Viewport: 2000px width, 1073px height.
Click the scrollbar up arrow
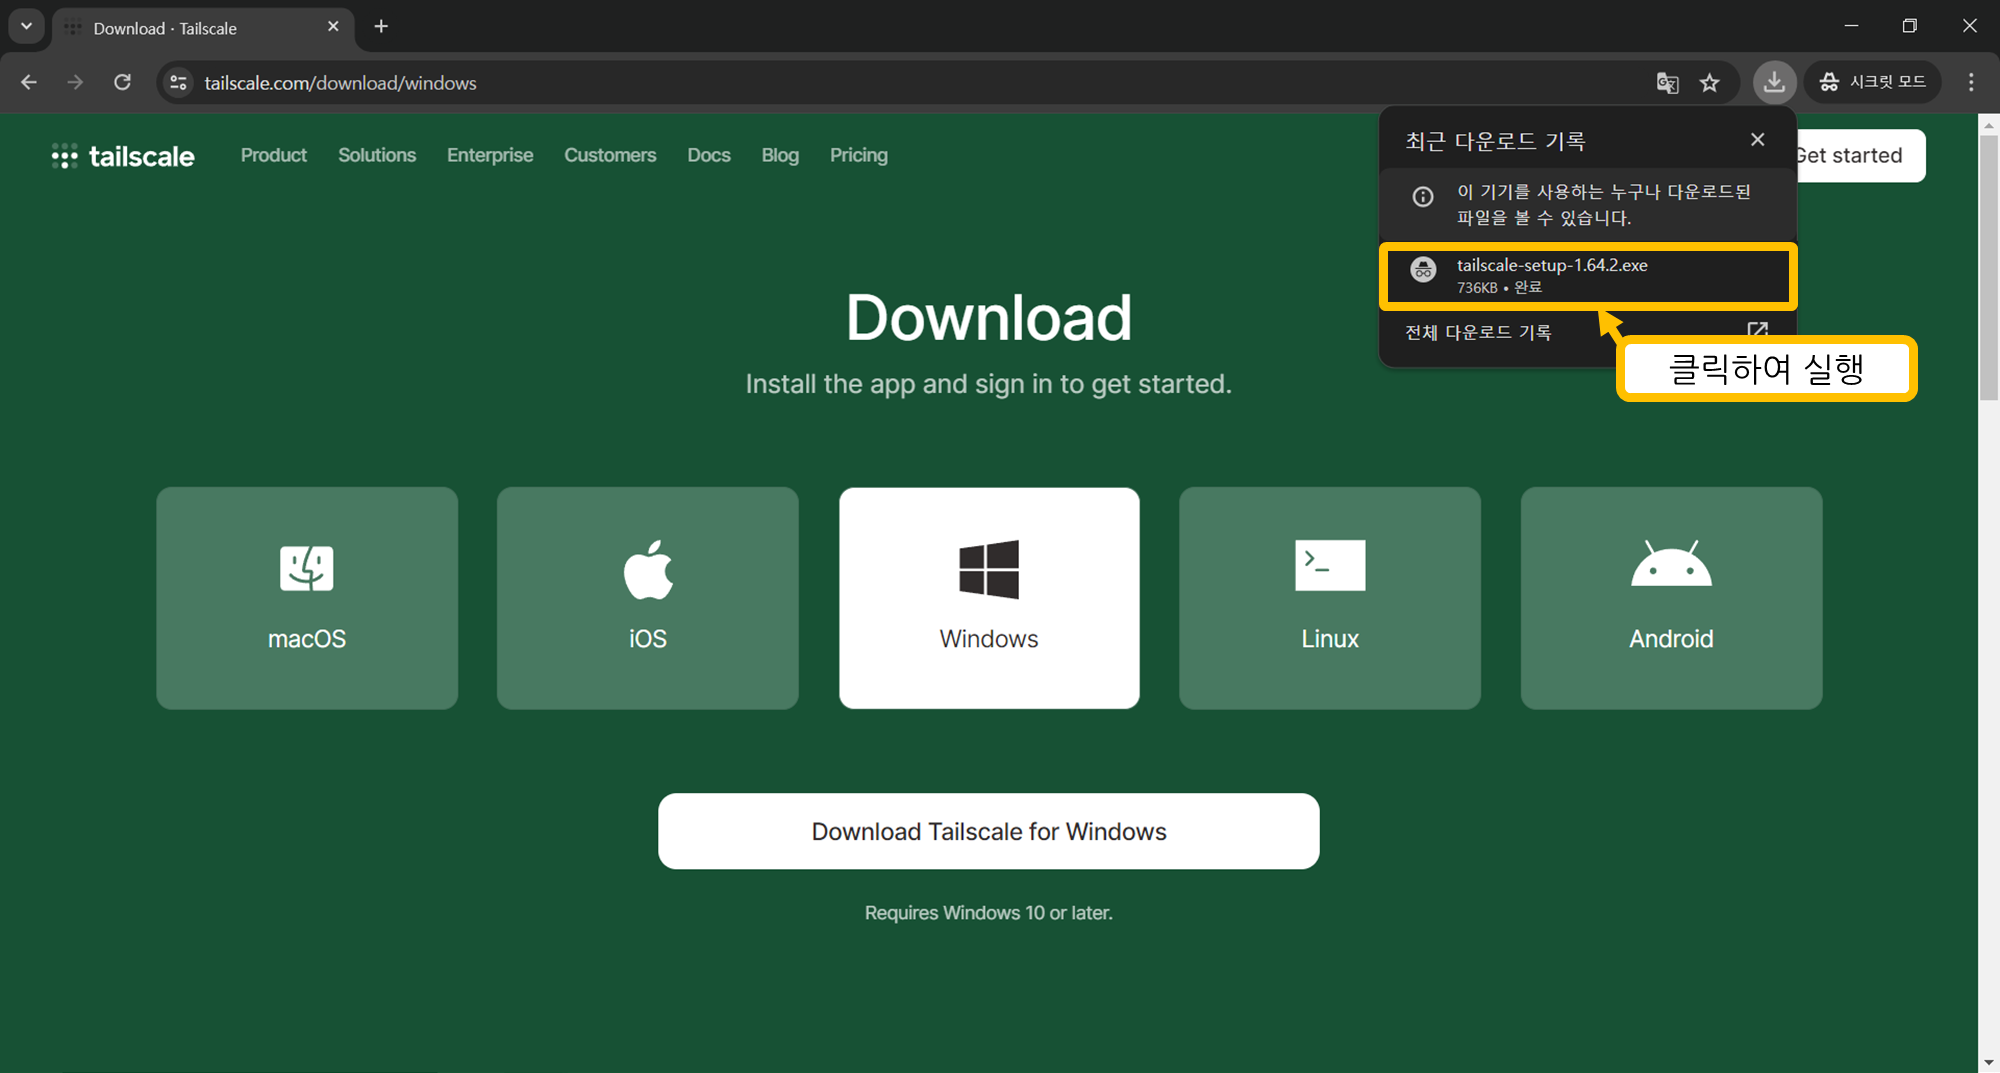pyautogui.click(x=1988, y=125)
